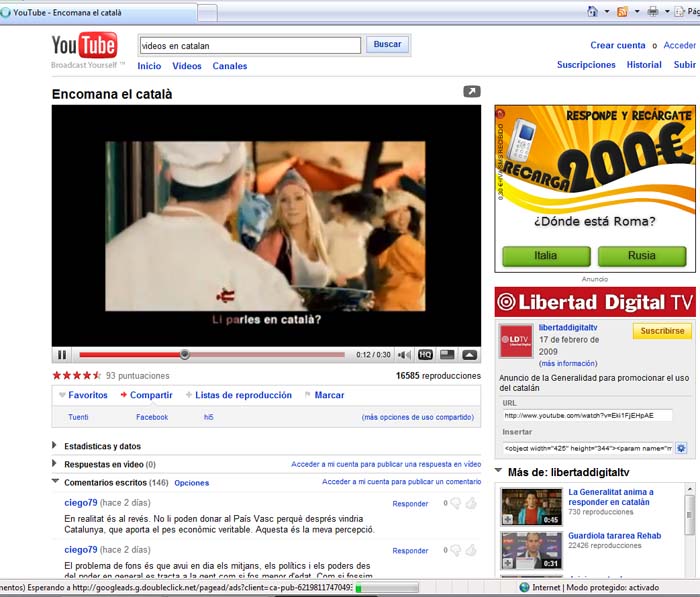
Task: Open the Print options dropdown arrow
Action: [x=667, y=12]
